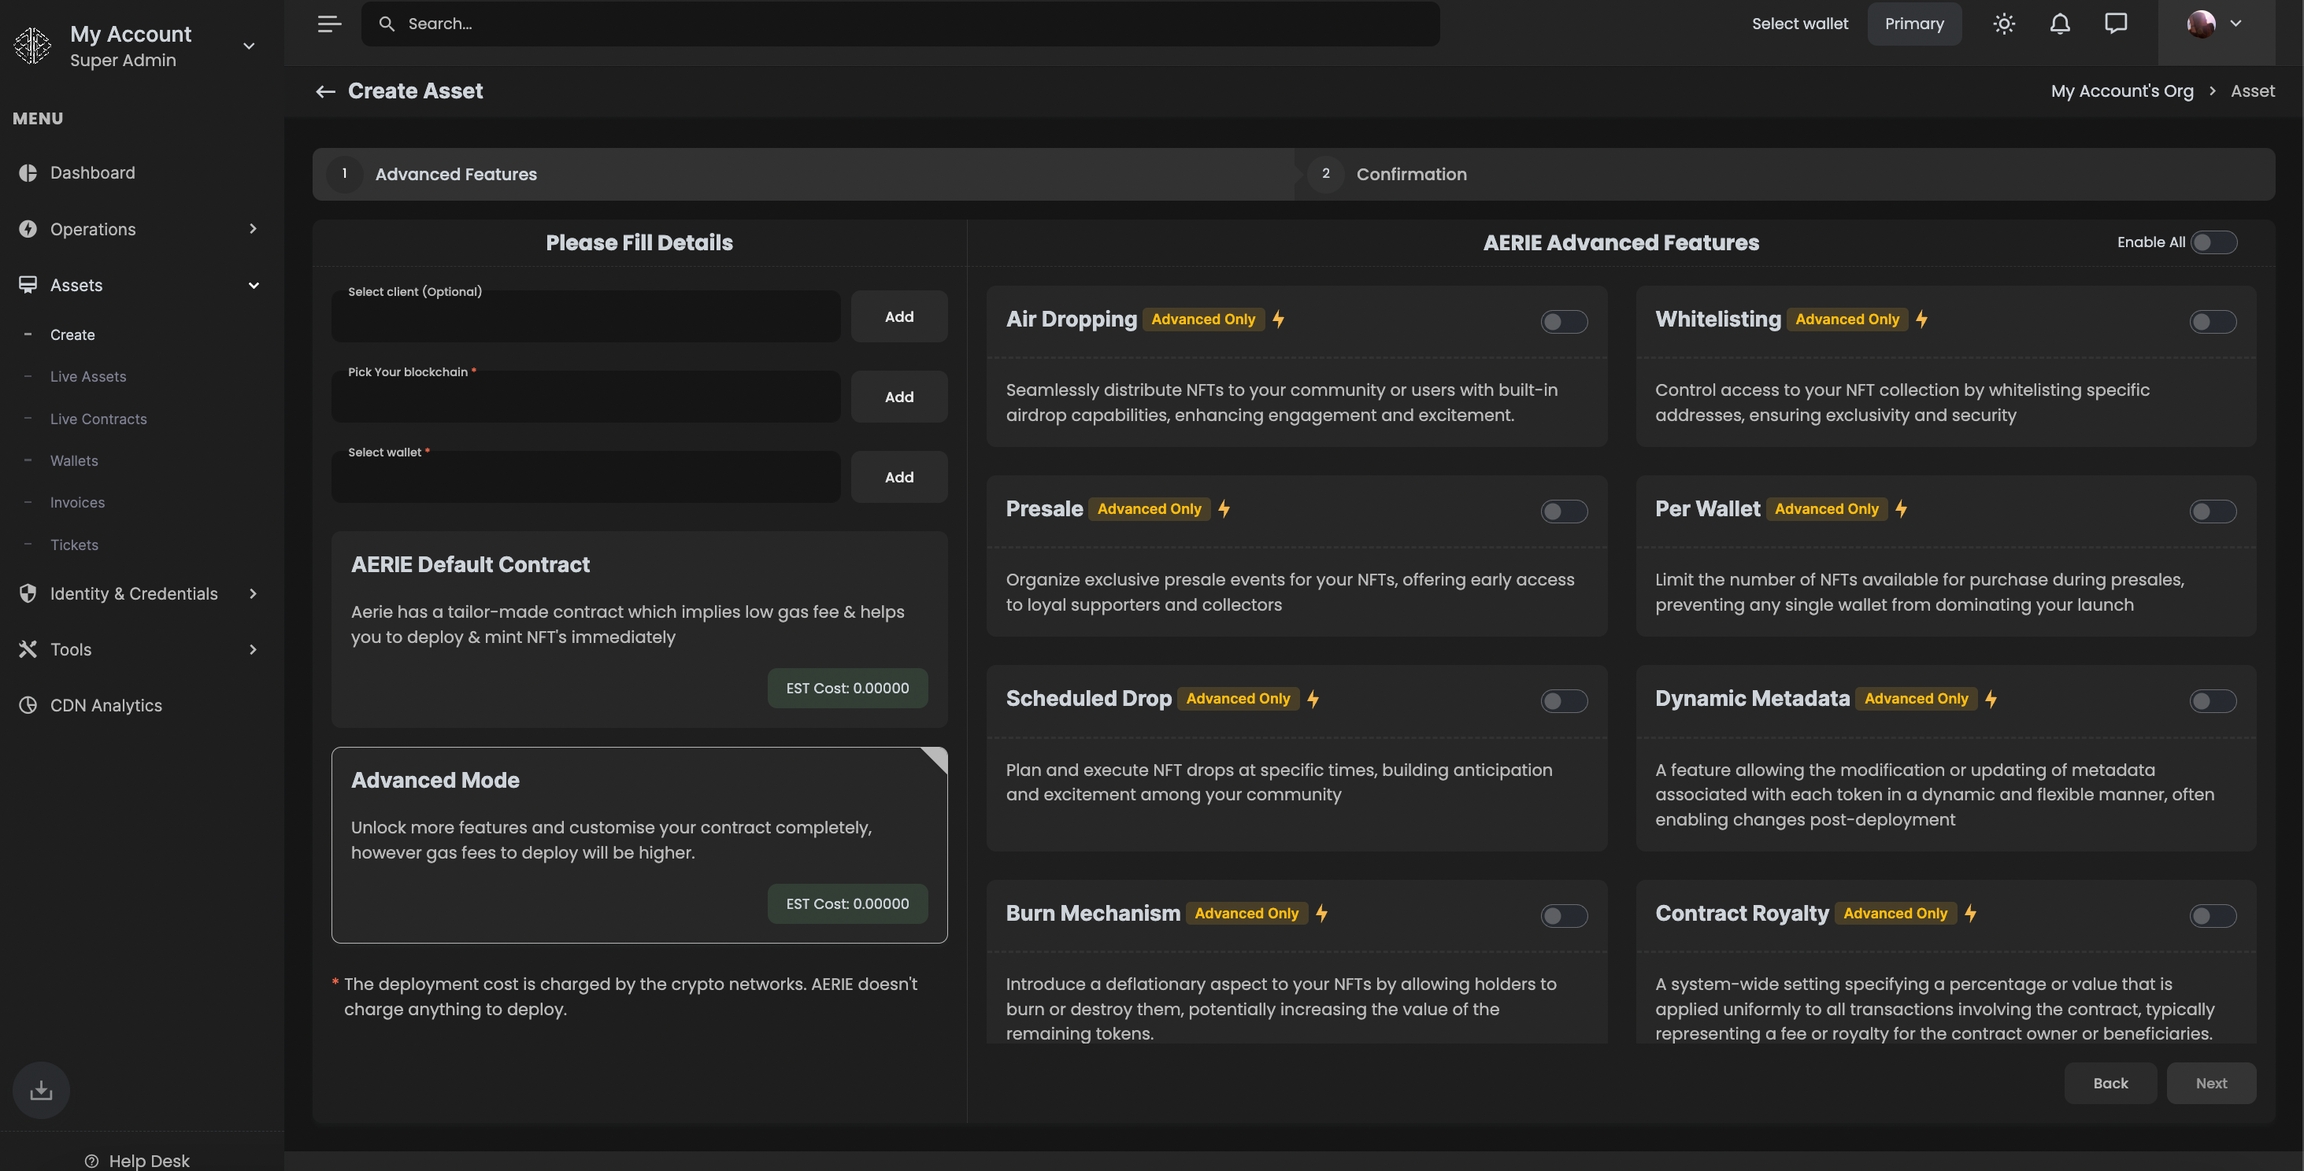
Task: Enable the Air Dropping toggle
Action: tap(1563, 322)
